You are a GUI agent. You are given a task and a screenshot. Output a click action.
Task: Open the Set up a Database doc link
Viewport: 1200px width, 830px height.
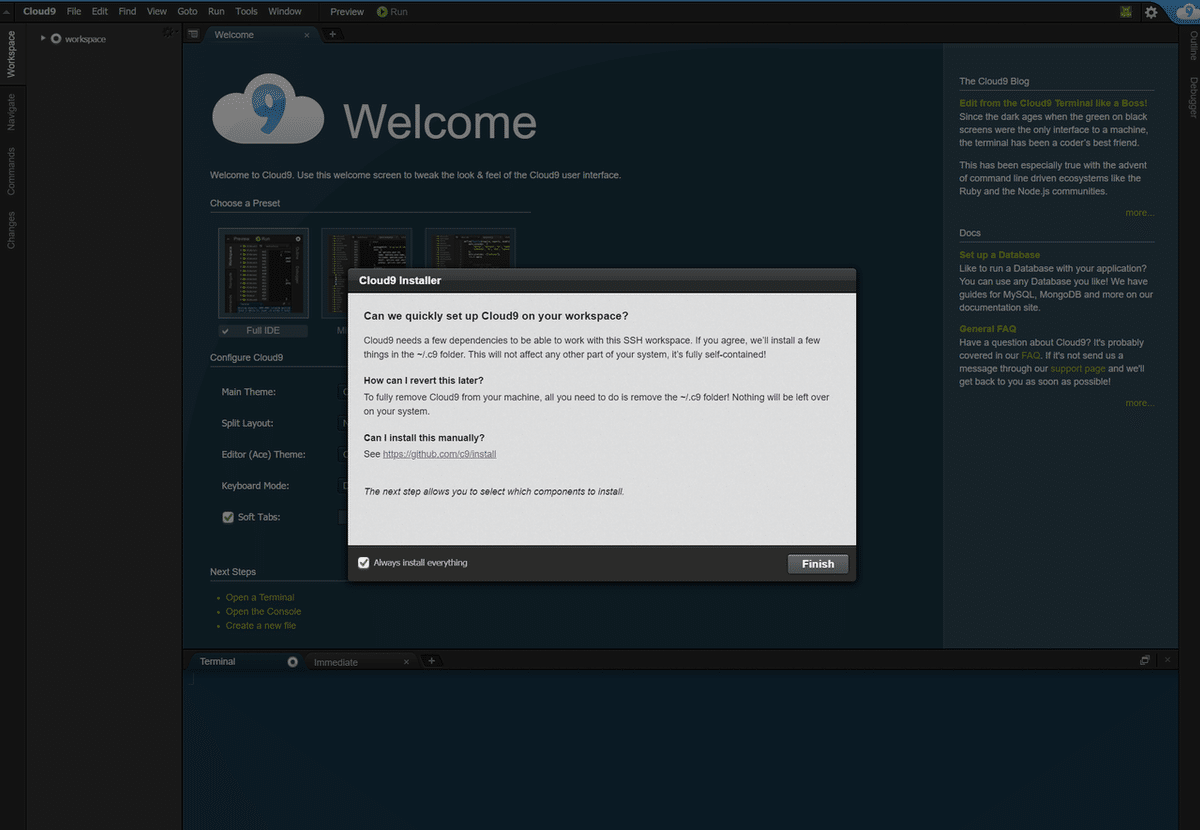(999, 255)
